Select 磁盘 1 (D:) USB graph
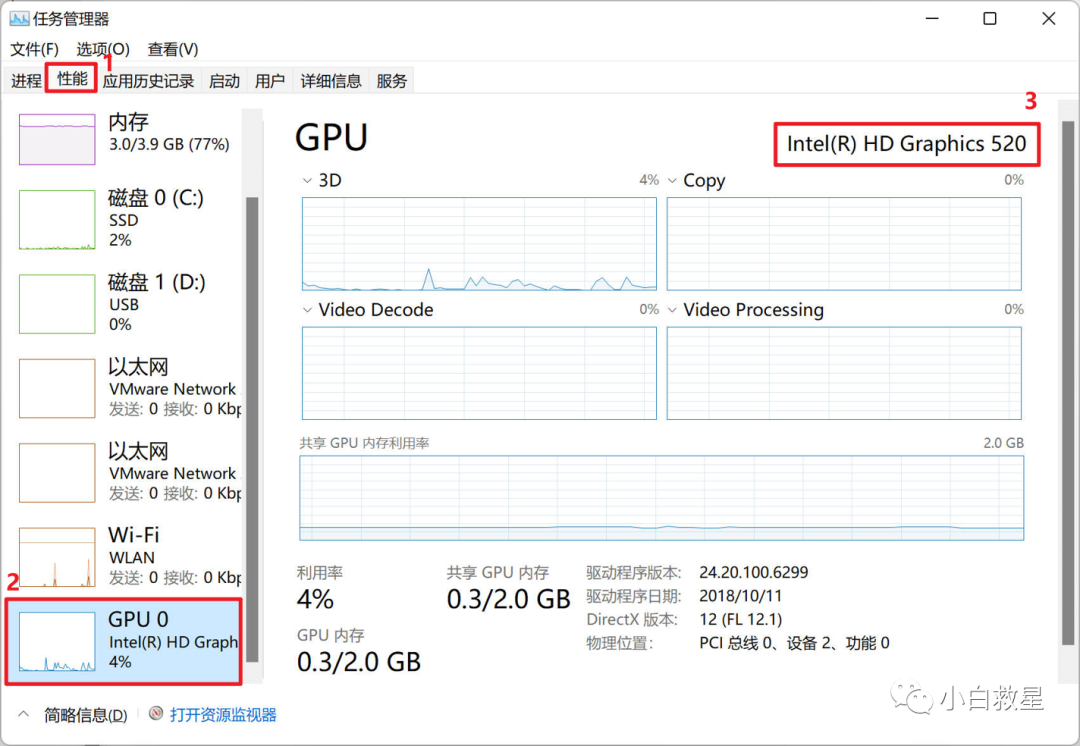Screen dimensions: 1080x746 [57, 304]
